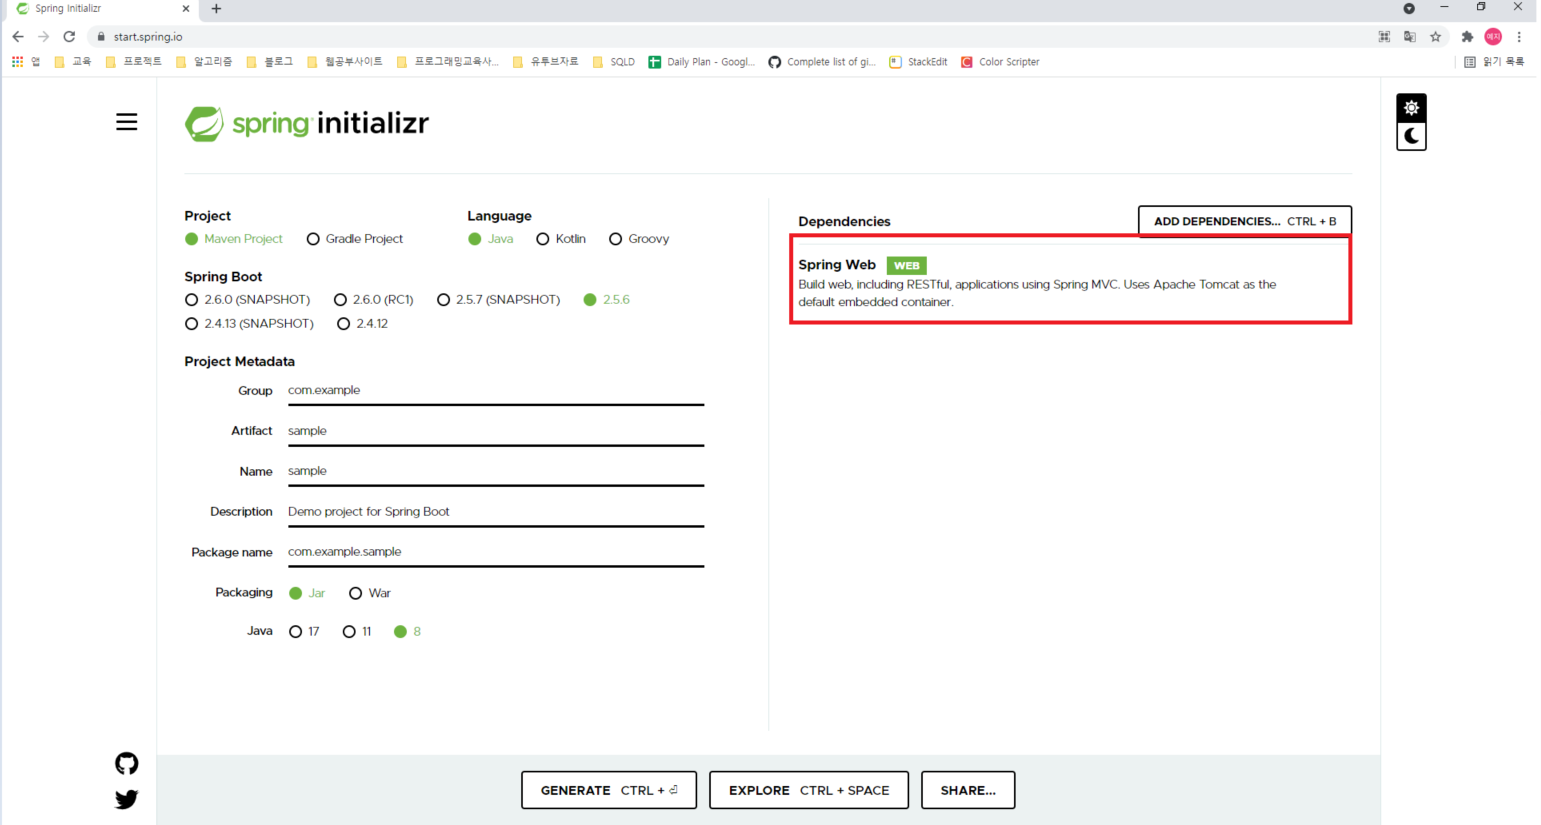The image size is (1541, 825).
Task: Open the reading list button
Action: [1494, 62]
